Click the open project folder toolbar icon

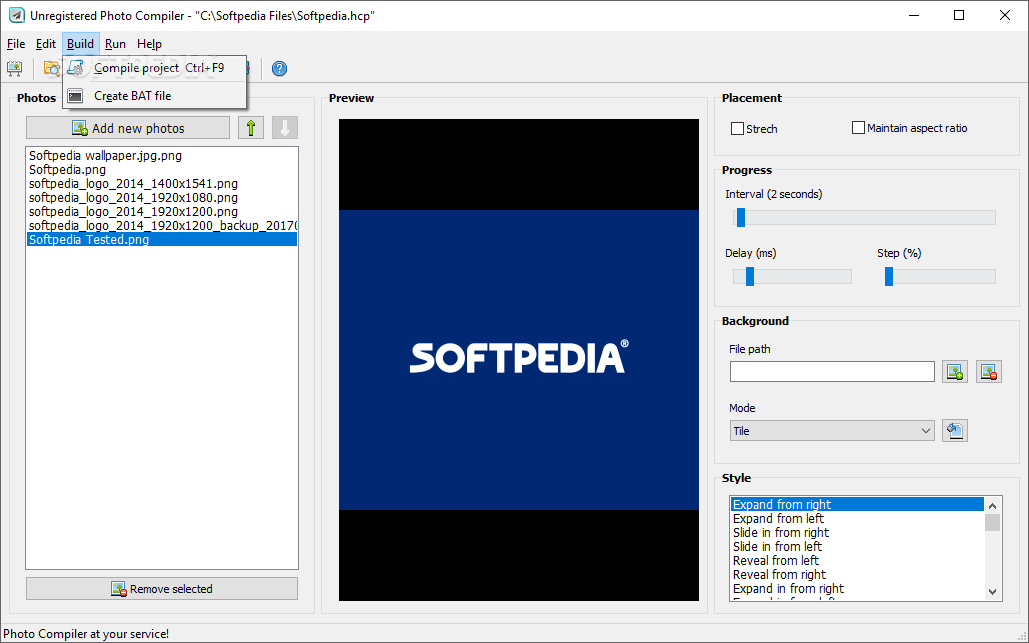click(51, 68)
